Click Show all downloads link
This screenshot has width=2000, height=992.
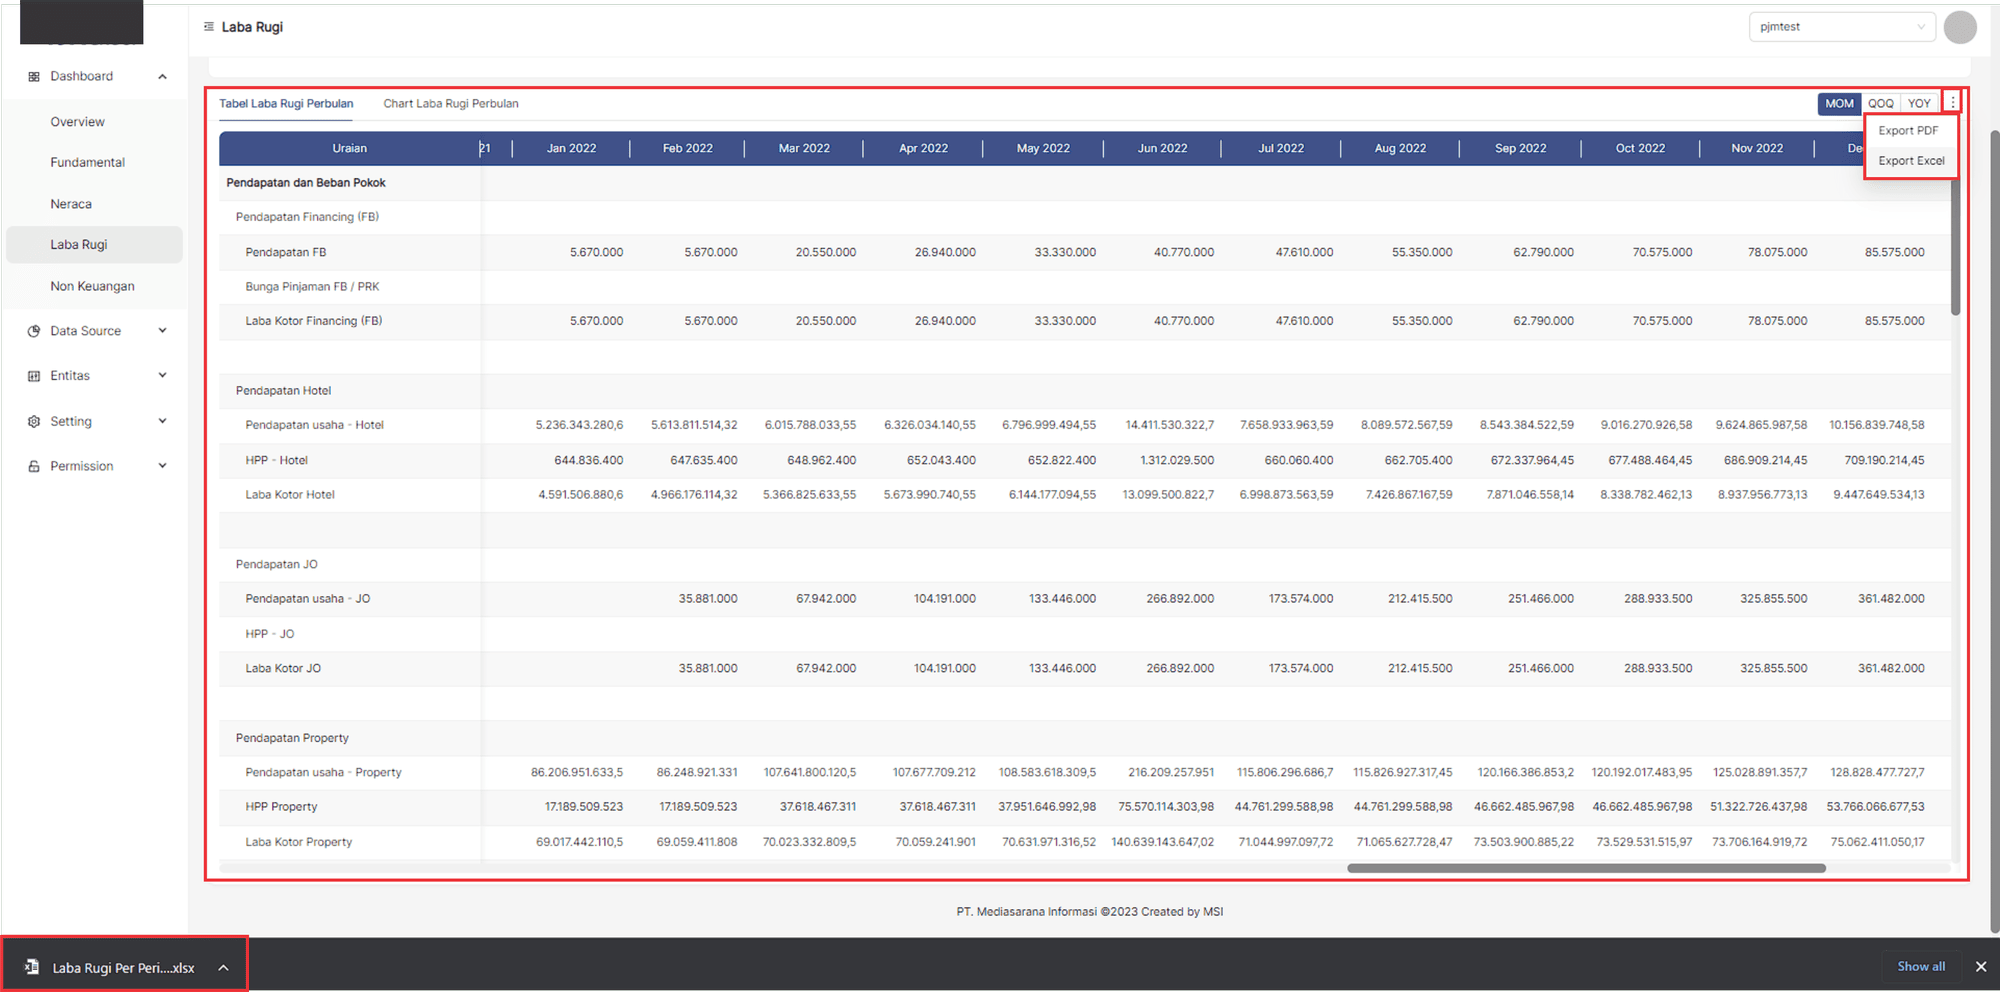(x=1921, y=967)
